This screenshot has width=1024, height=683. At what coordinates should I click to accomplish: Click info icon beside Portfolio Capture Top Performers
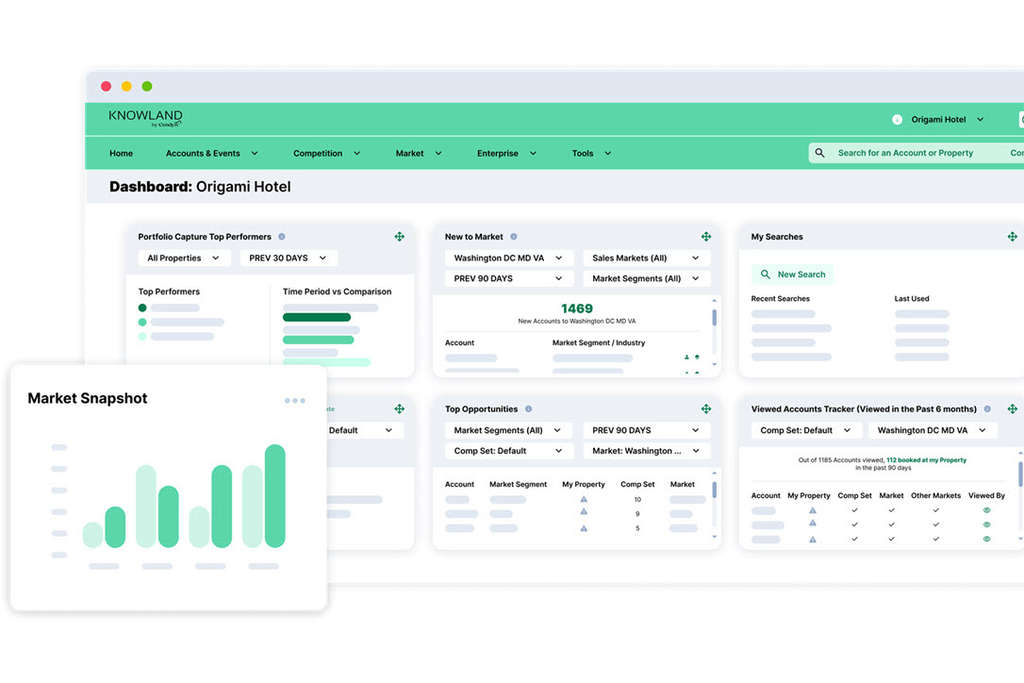coord(282,237)
